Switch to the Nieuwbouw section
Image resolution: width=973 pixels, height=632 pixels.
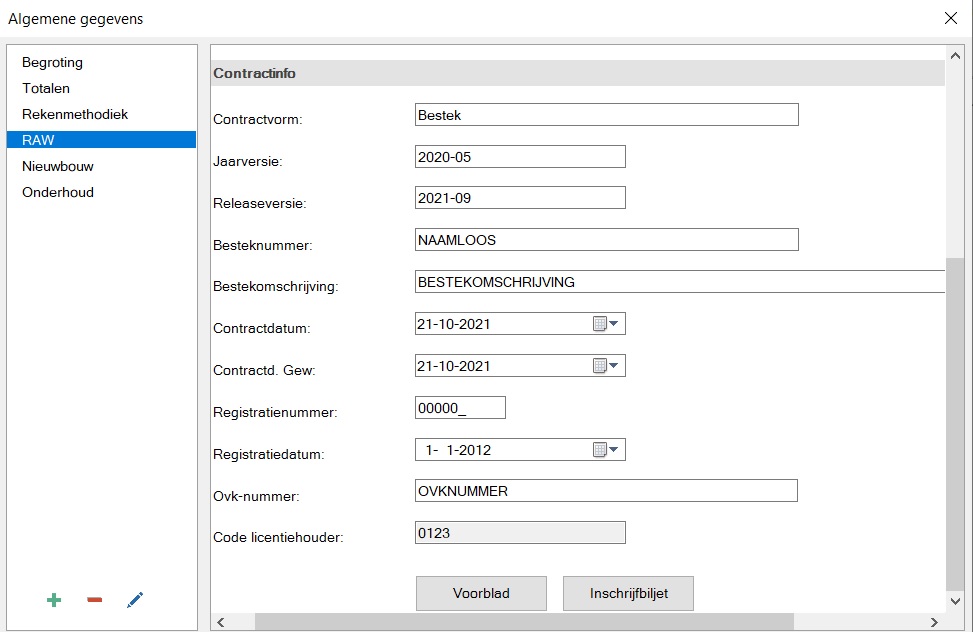[x=58, y=166]
